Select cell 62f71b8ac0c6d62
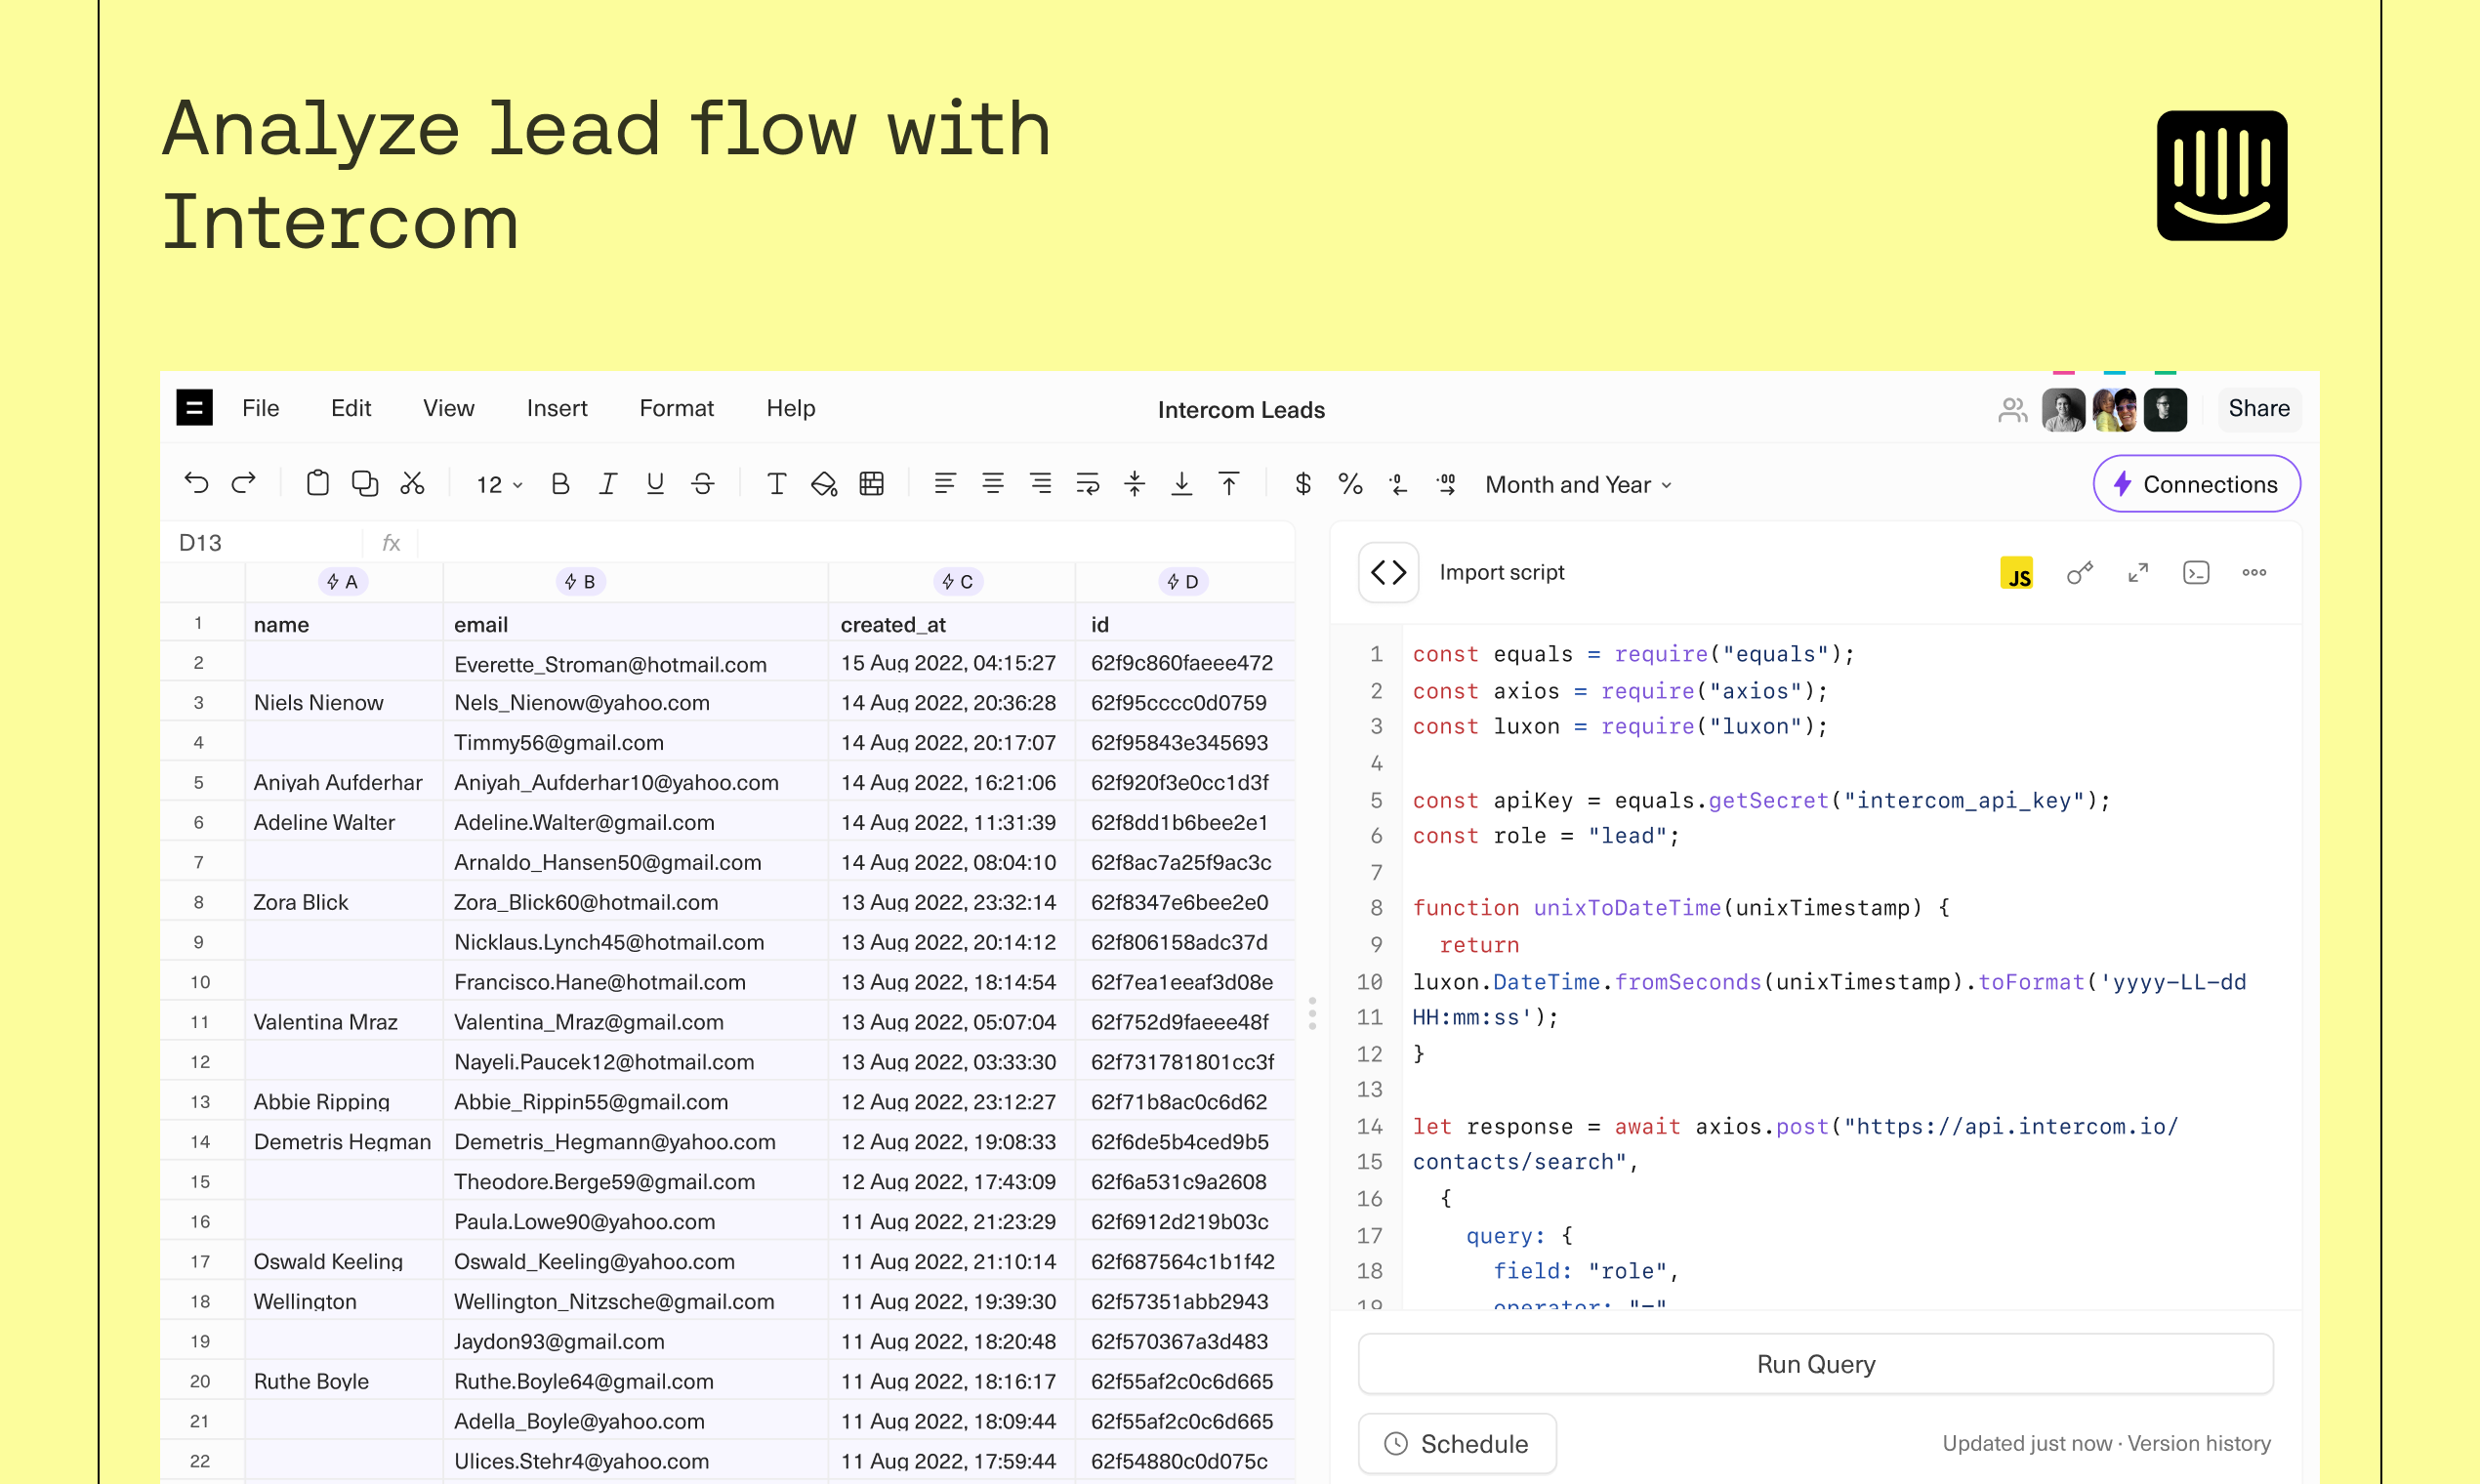 [x=1186, y=1102]
